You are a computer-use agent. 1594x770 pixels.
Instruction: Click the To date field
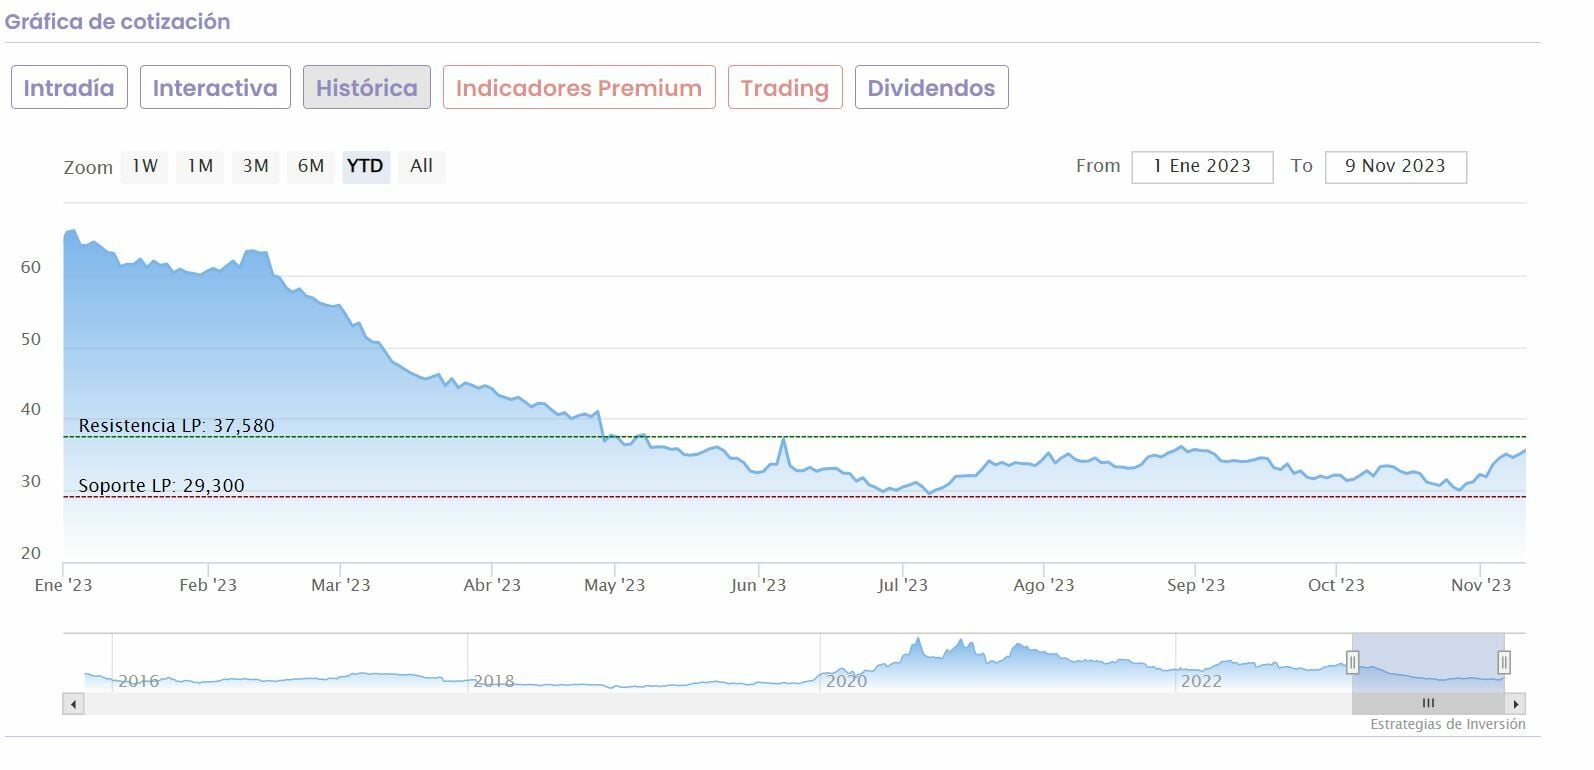1395,167
